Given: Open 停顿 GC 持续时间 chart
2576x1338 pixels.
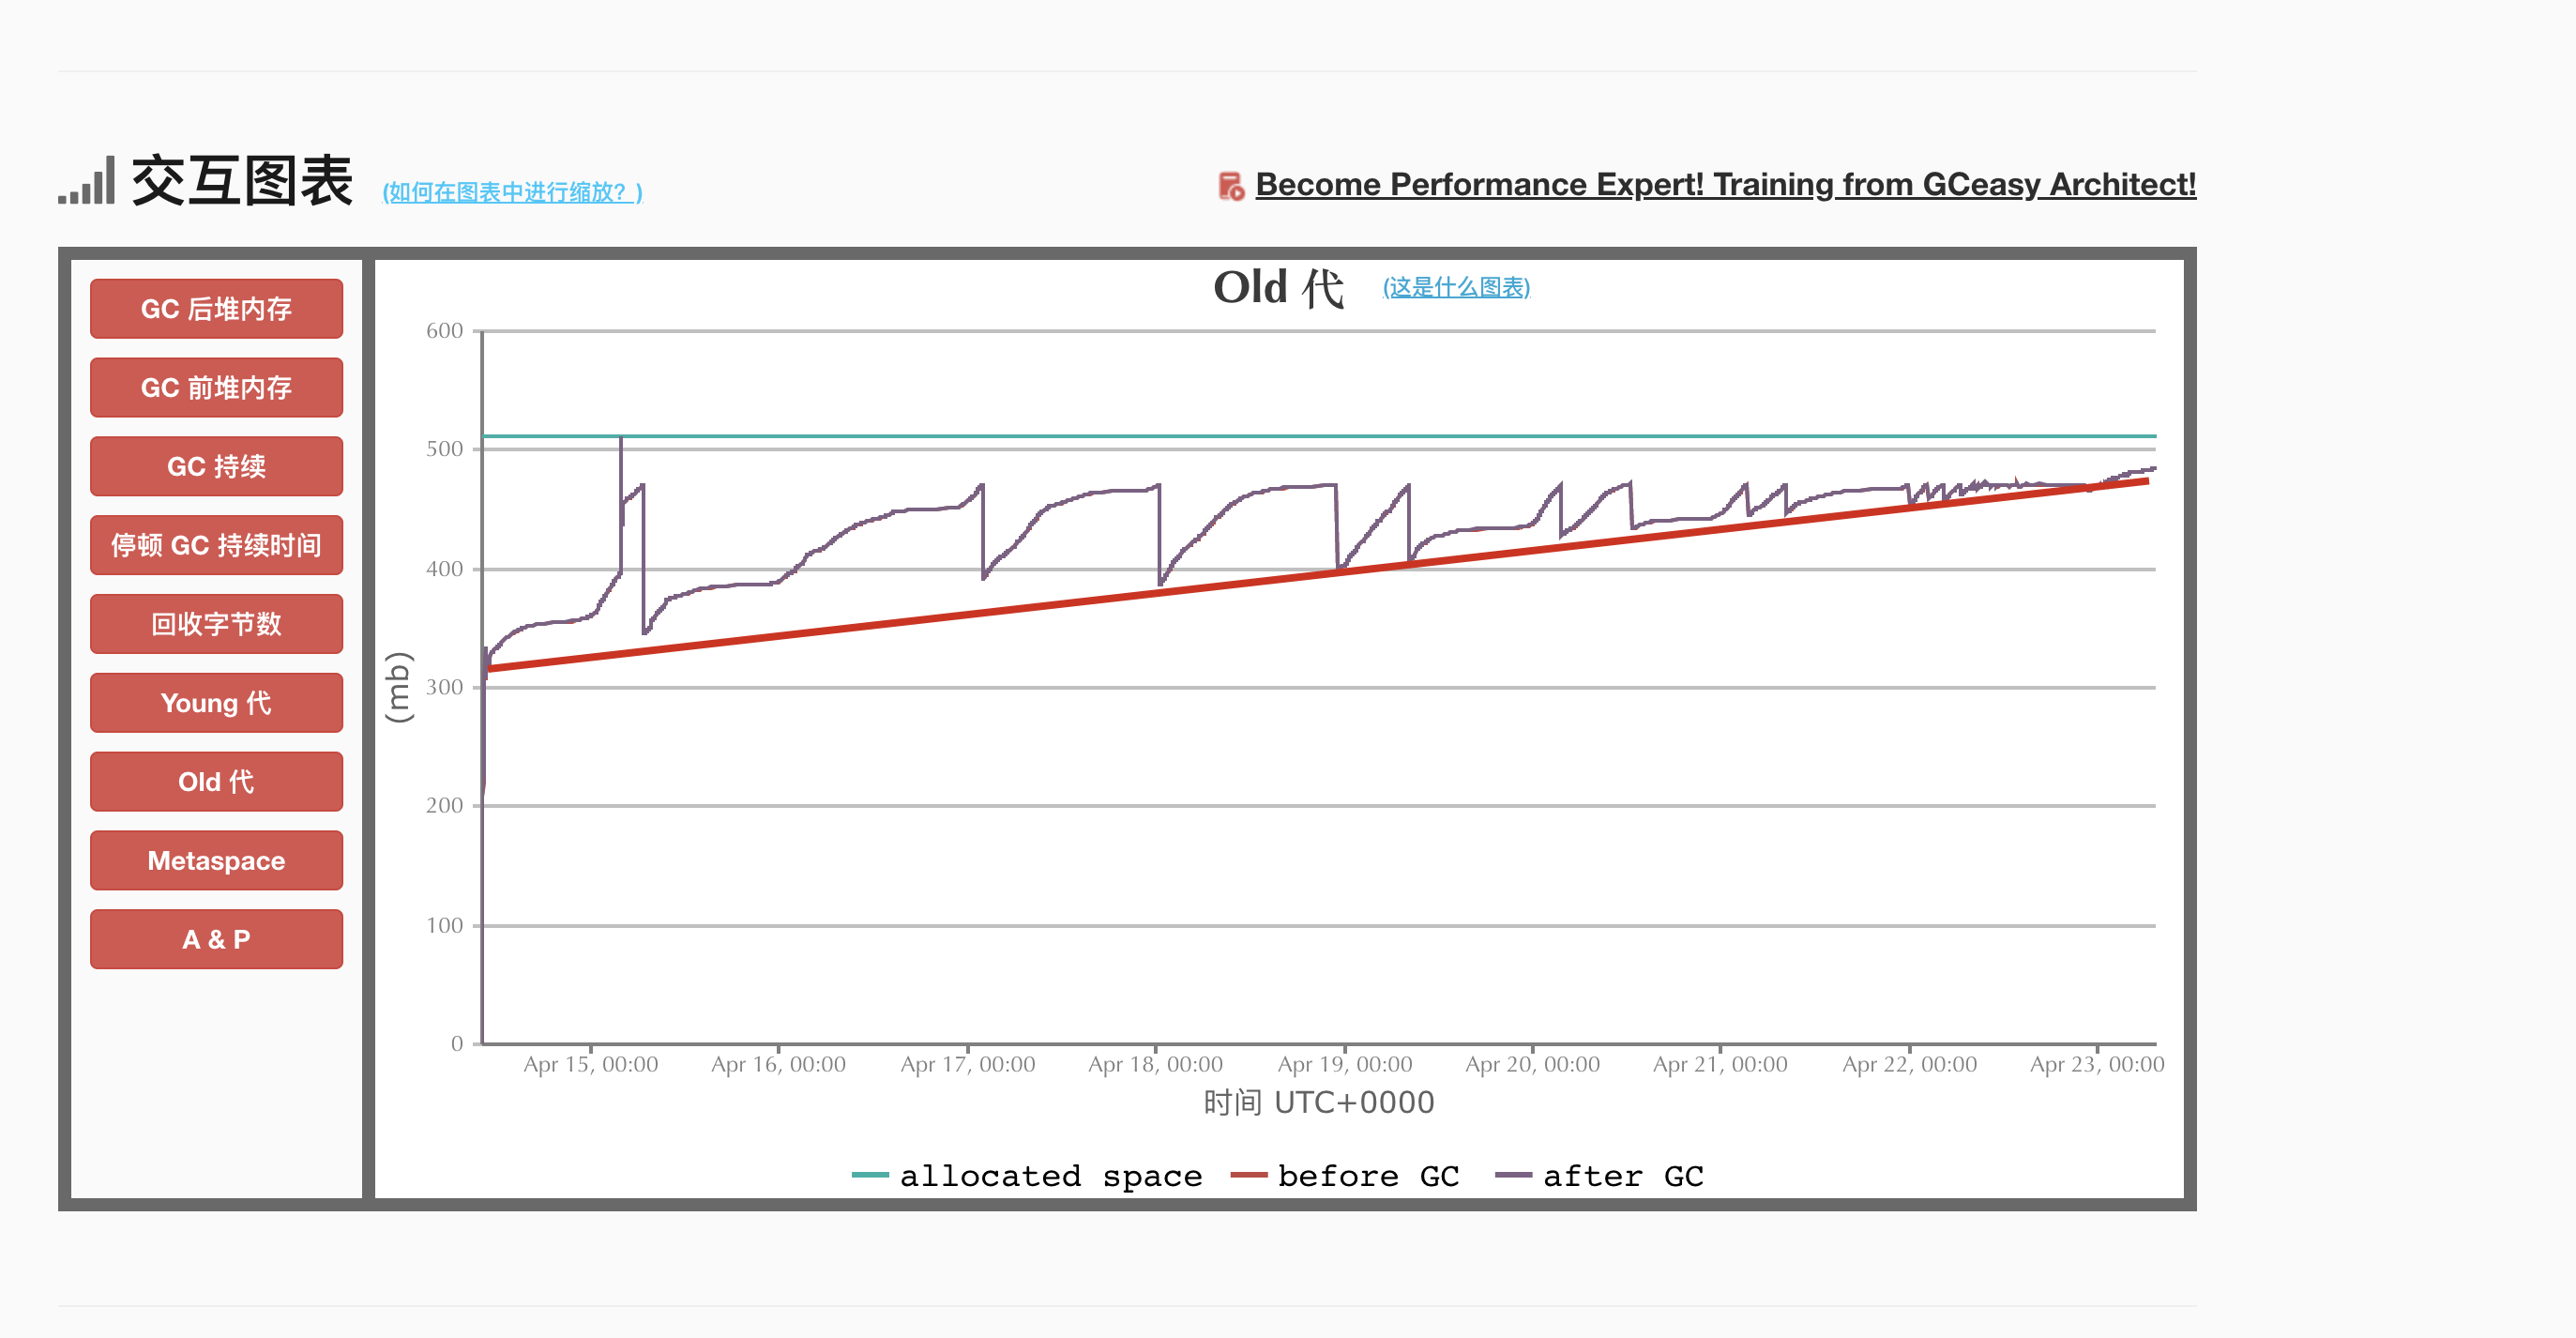Looking at the screenshot, I should [x=216, y=546].
